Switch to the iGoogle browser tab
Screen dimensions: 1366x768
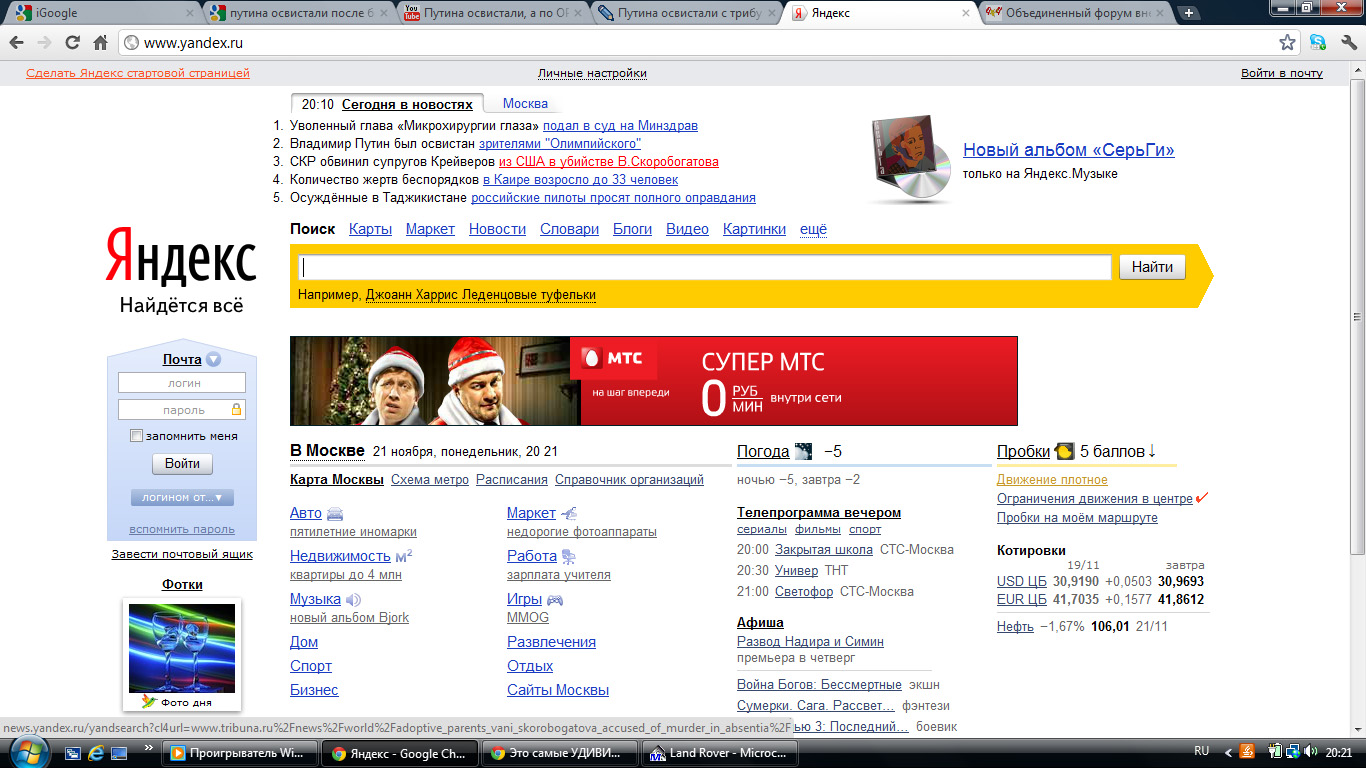point(100,13)
